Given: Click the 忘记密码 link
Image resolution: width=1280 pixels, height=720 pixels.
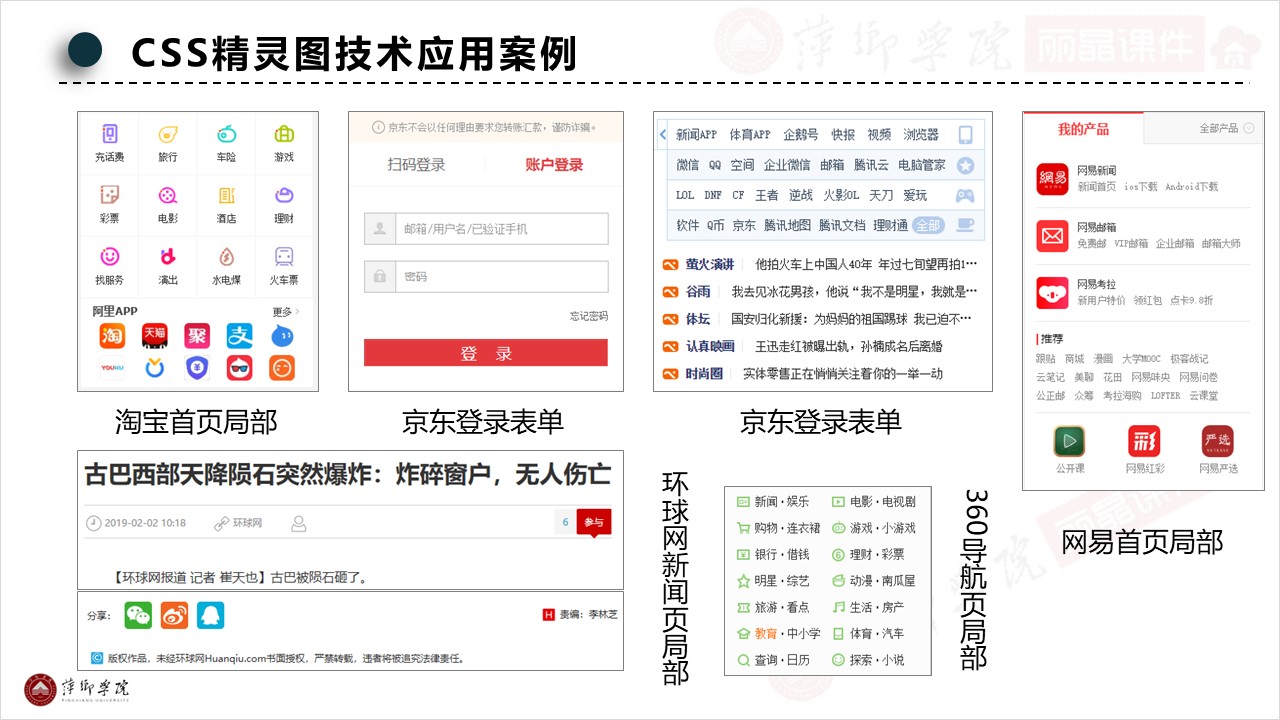Looking at the screenshot, I should 589,316.
